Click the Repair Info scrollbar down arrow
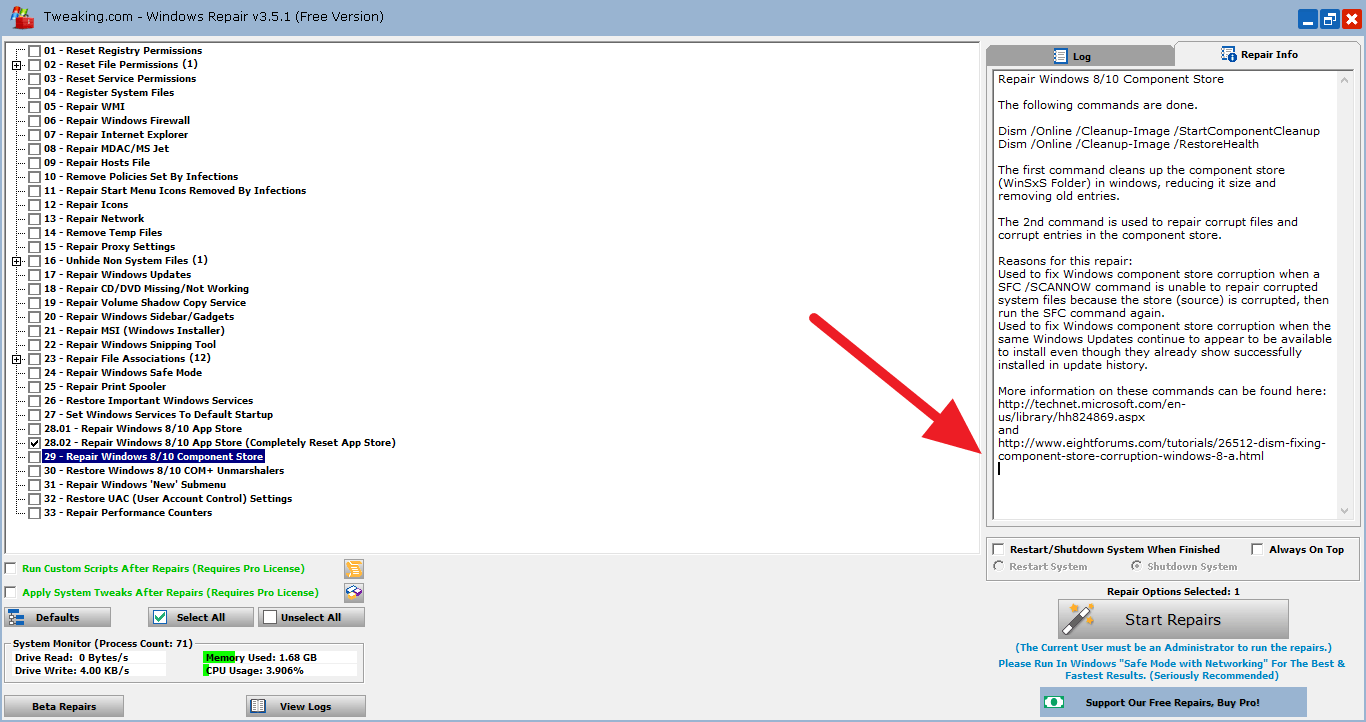 click(1345, 511)
